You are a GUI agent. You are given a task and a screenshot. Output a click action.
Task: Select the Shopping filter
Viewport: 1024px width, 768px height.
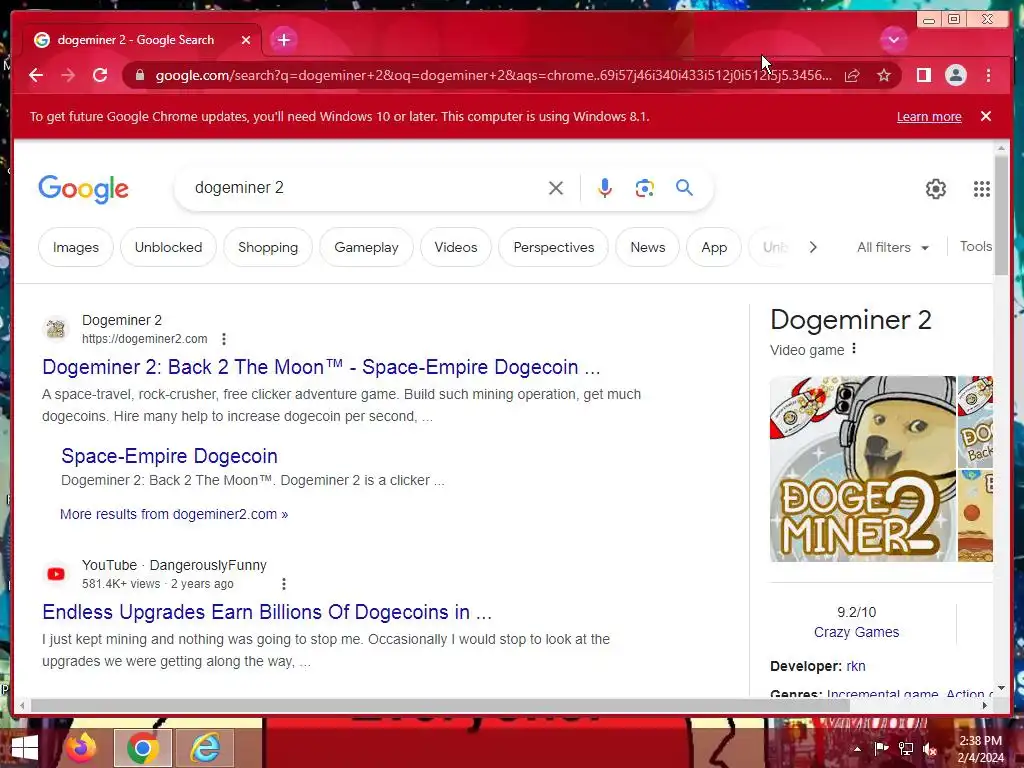pos(268,248)
